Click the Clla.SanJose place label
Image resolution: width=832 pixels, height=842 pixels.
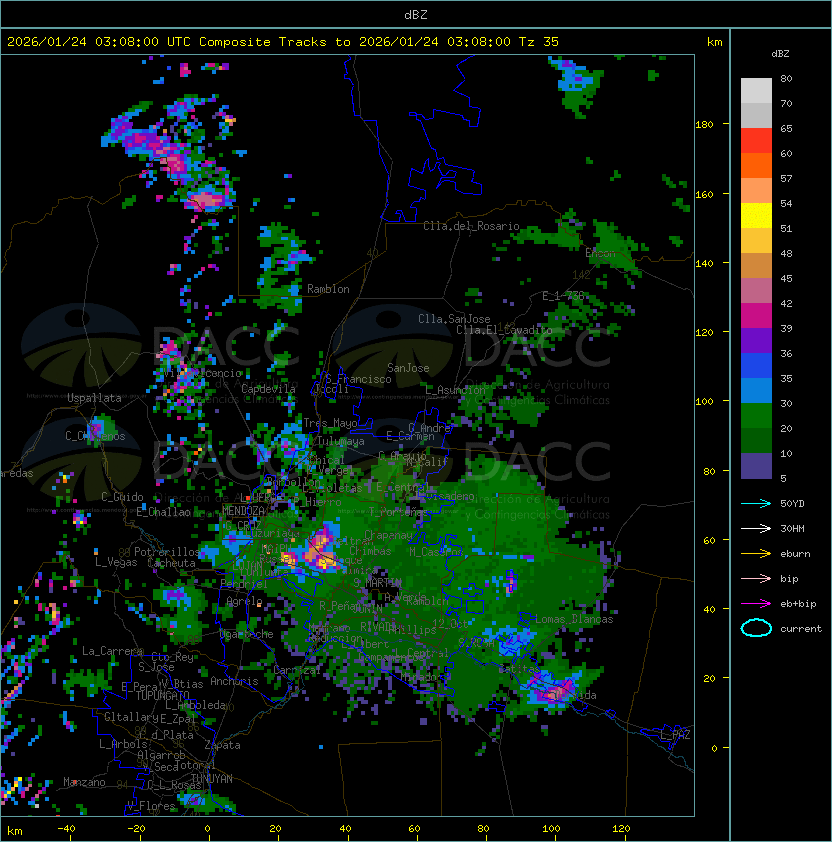coord(454,319)
